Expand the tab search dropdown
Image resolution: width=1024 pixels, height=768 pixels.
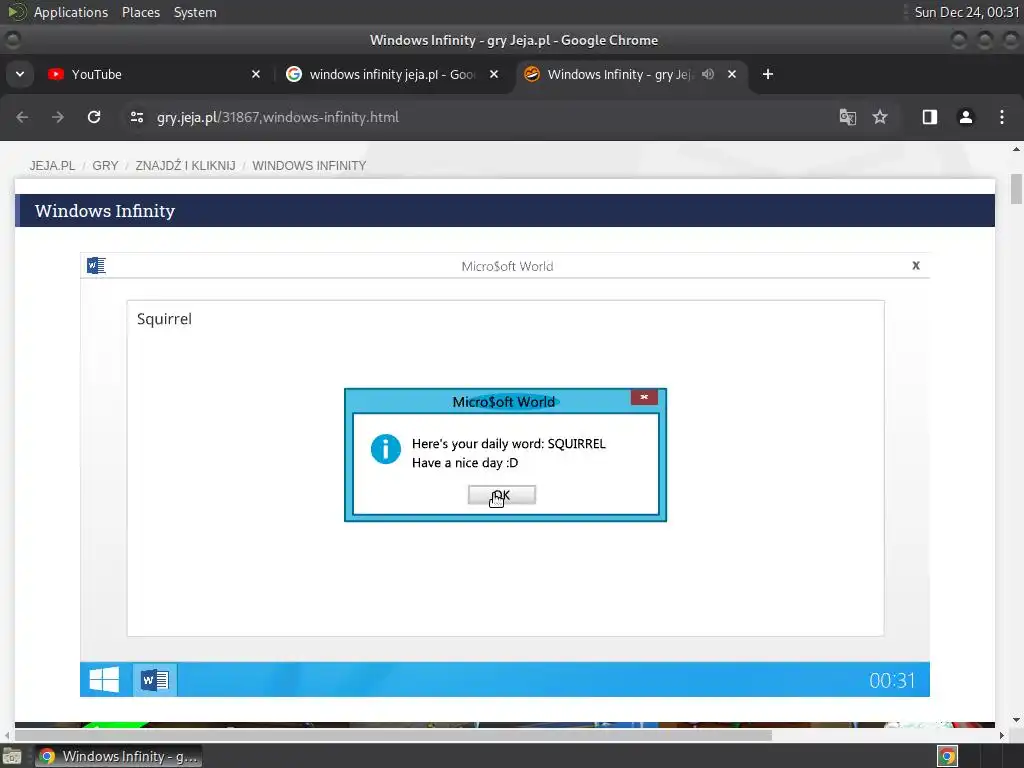pos(20,74)
